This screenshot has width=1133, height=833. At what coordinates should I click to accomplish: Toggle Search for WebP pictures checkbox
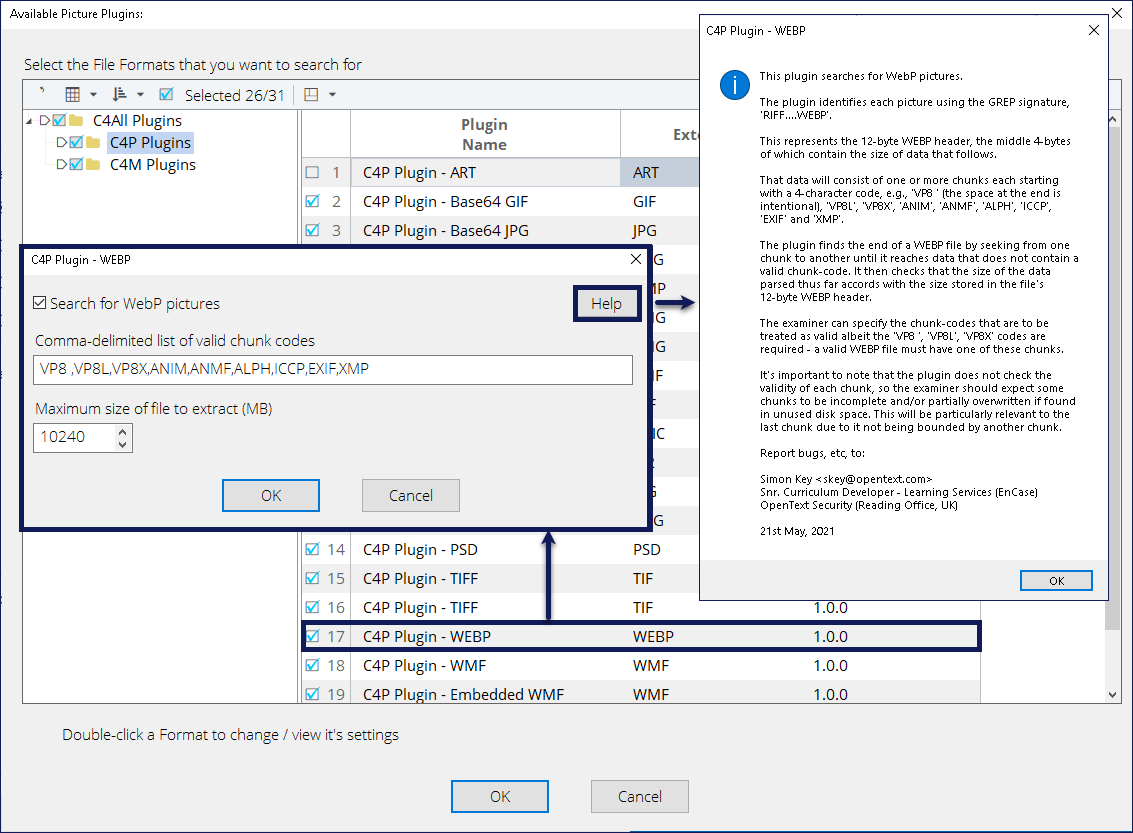pyautogui.click(x=40, y=303)
